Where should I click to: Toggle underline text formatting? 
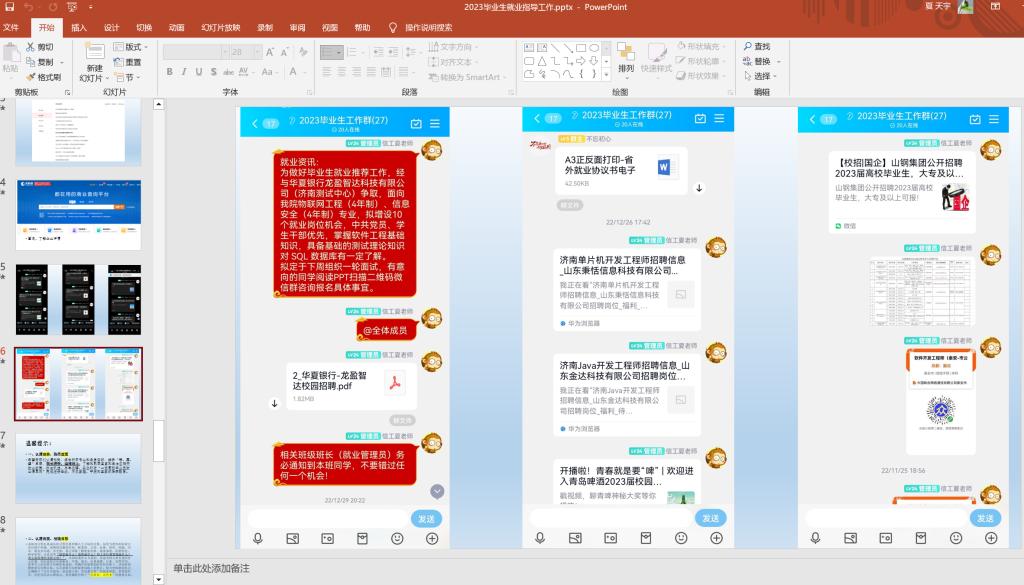point(198,72)
